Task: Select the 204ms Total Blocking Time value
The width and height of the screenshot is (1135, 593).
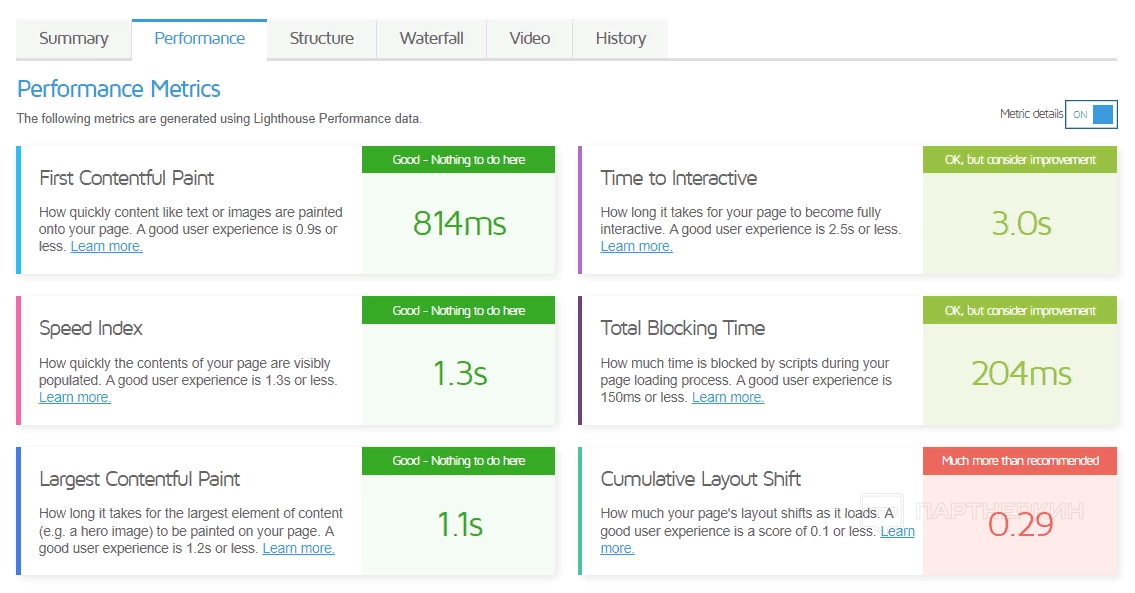Action: (x=1020, y=374)
